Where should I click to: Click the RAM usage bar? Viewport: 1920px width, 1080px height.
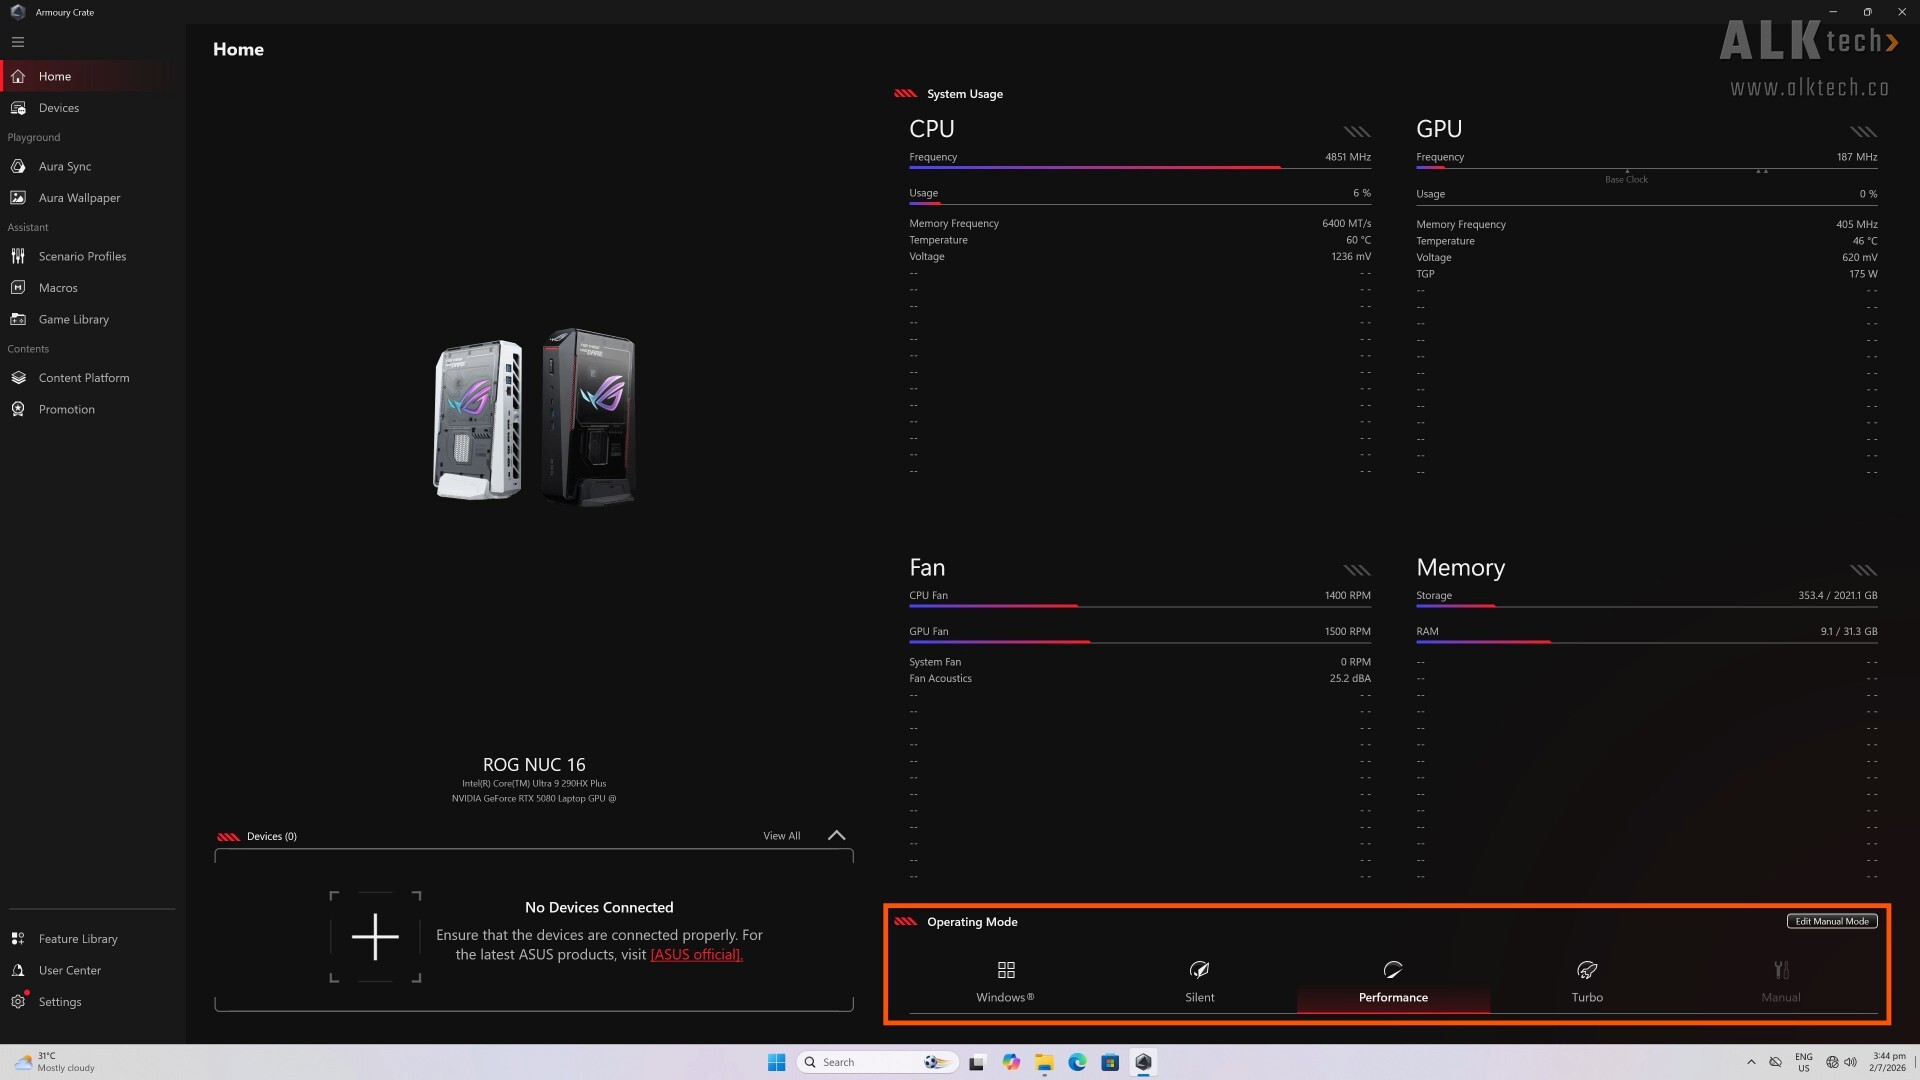pos(1647,641)
